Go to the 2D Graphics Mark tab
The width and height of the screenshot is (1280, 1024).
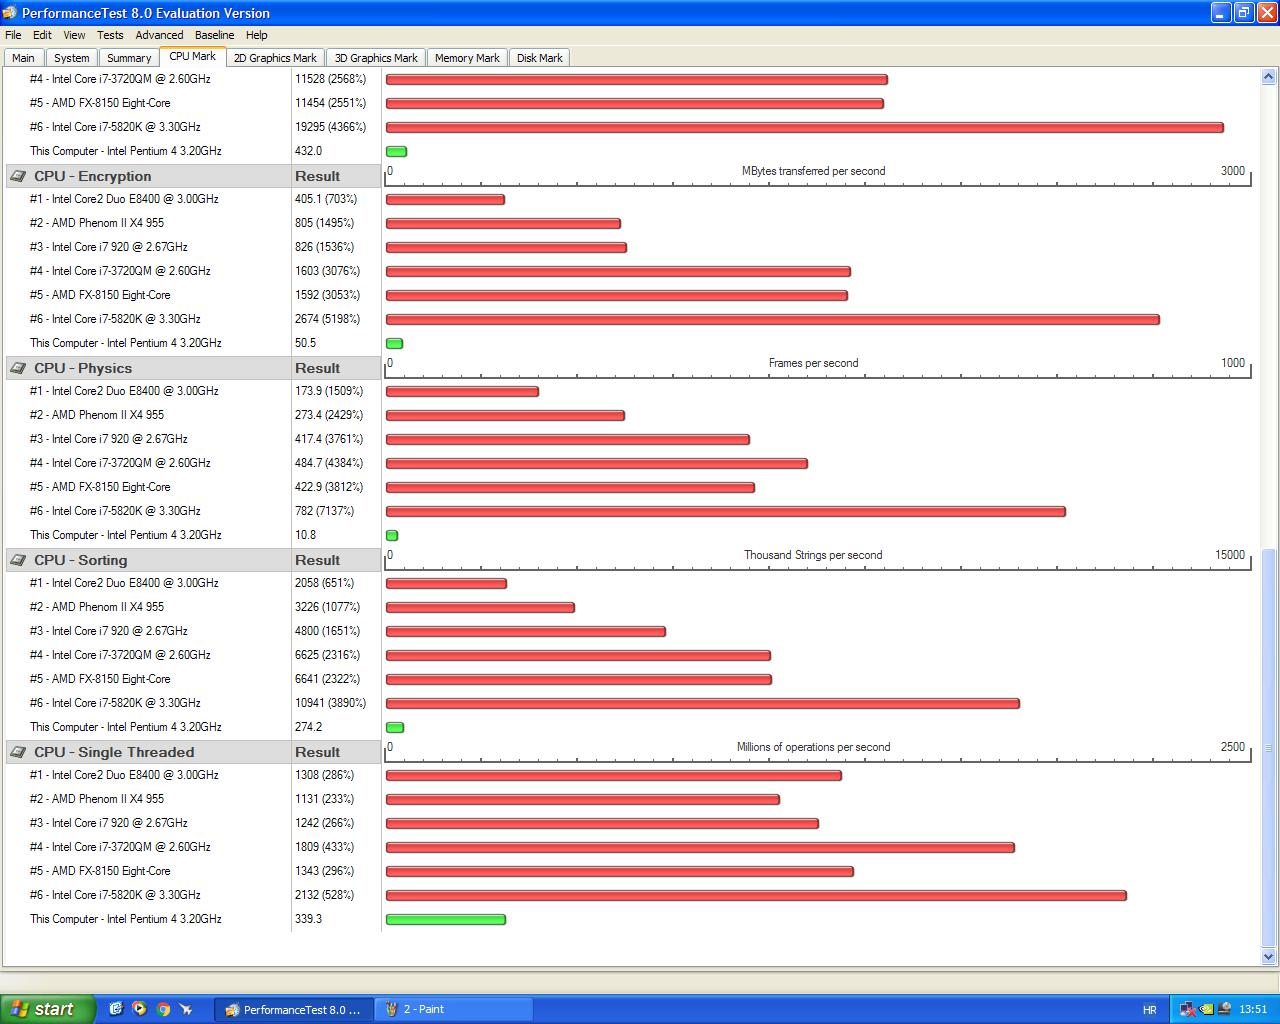tap(275, 58)
